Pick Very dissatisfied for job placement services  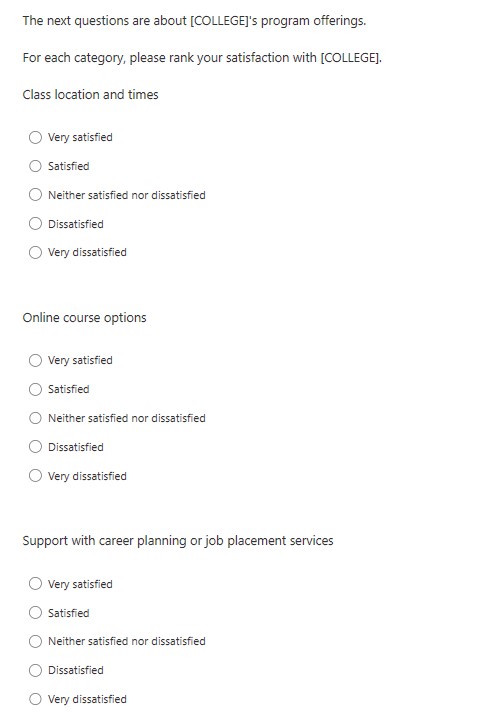point(35,699)
